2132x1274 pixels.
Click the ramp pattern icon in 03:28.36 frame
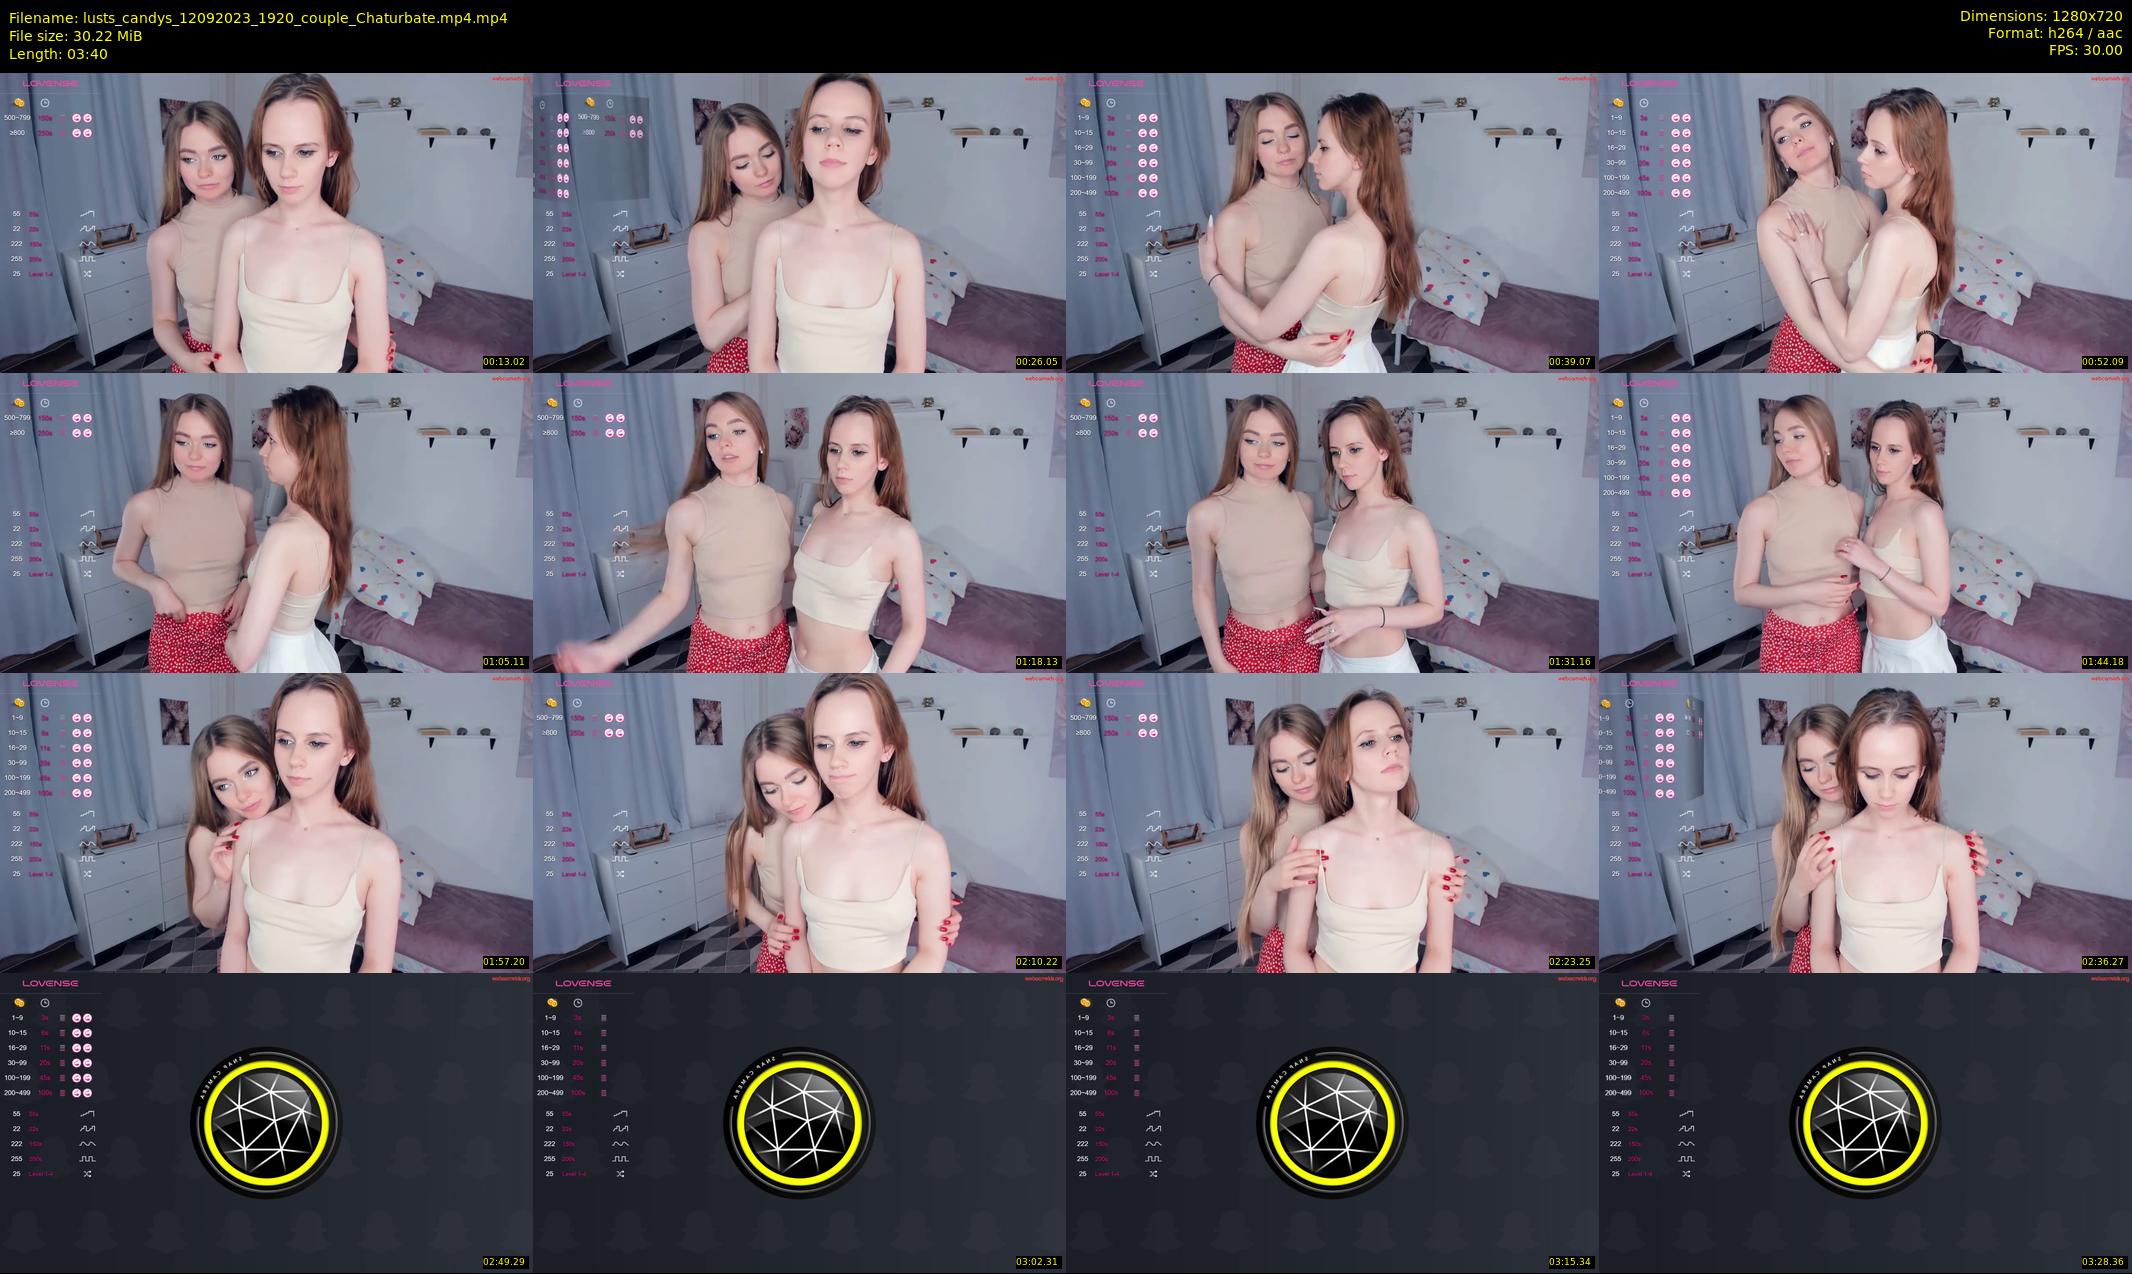coord(1687,1113)
